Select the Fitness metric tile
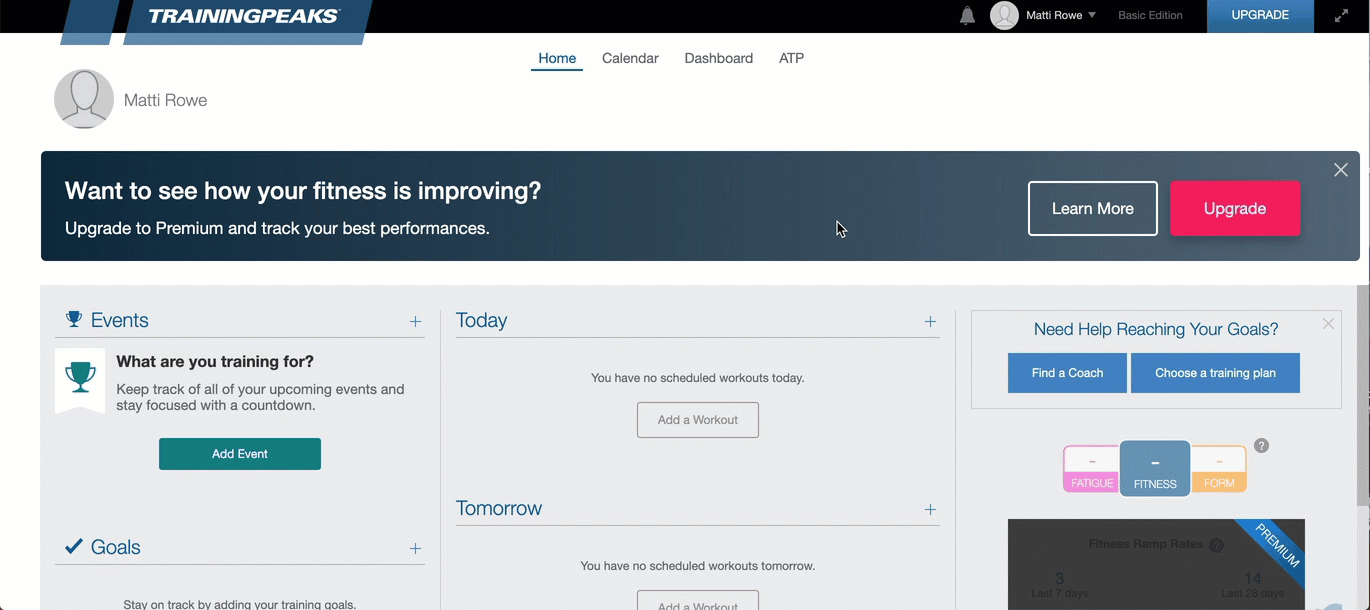 pyautogui.click(x=1155, y=469)
